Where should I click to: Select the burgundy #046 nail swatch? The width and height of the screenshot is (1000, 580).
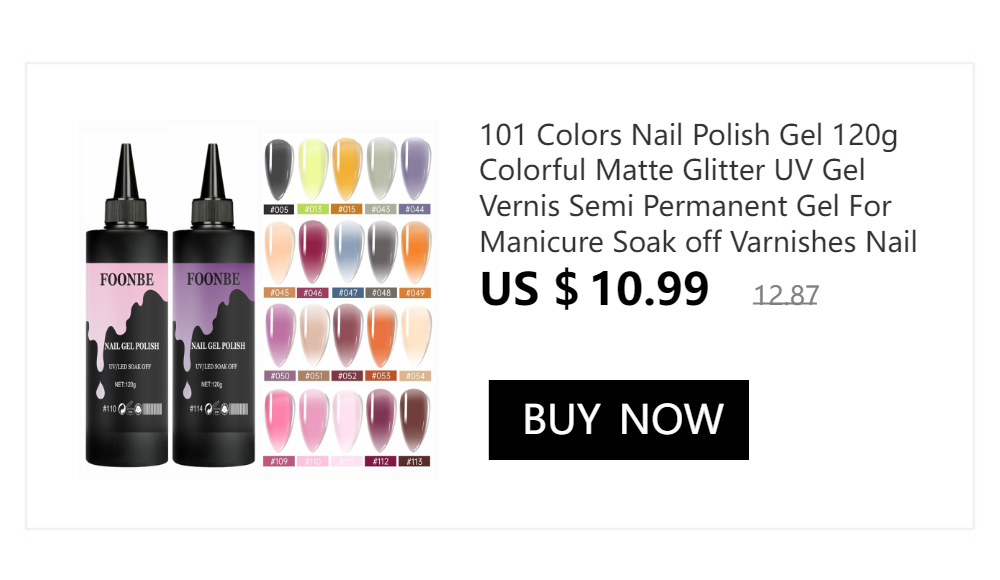[x=313, y=253]
